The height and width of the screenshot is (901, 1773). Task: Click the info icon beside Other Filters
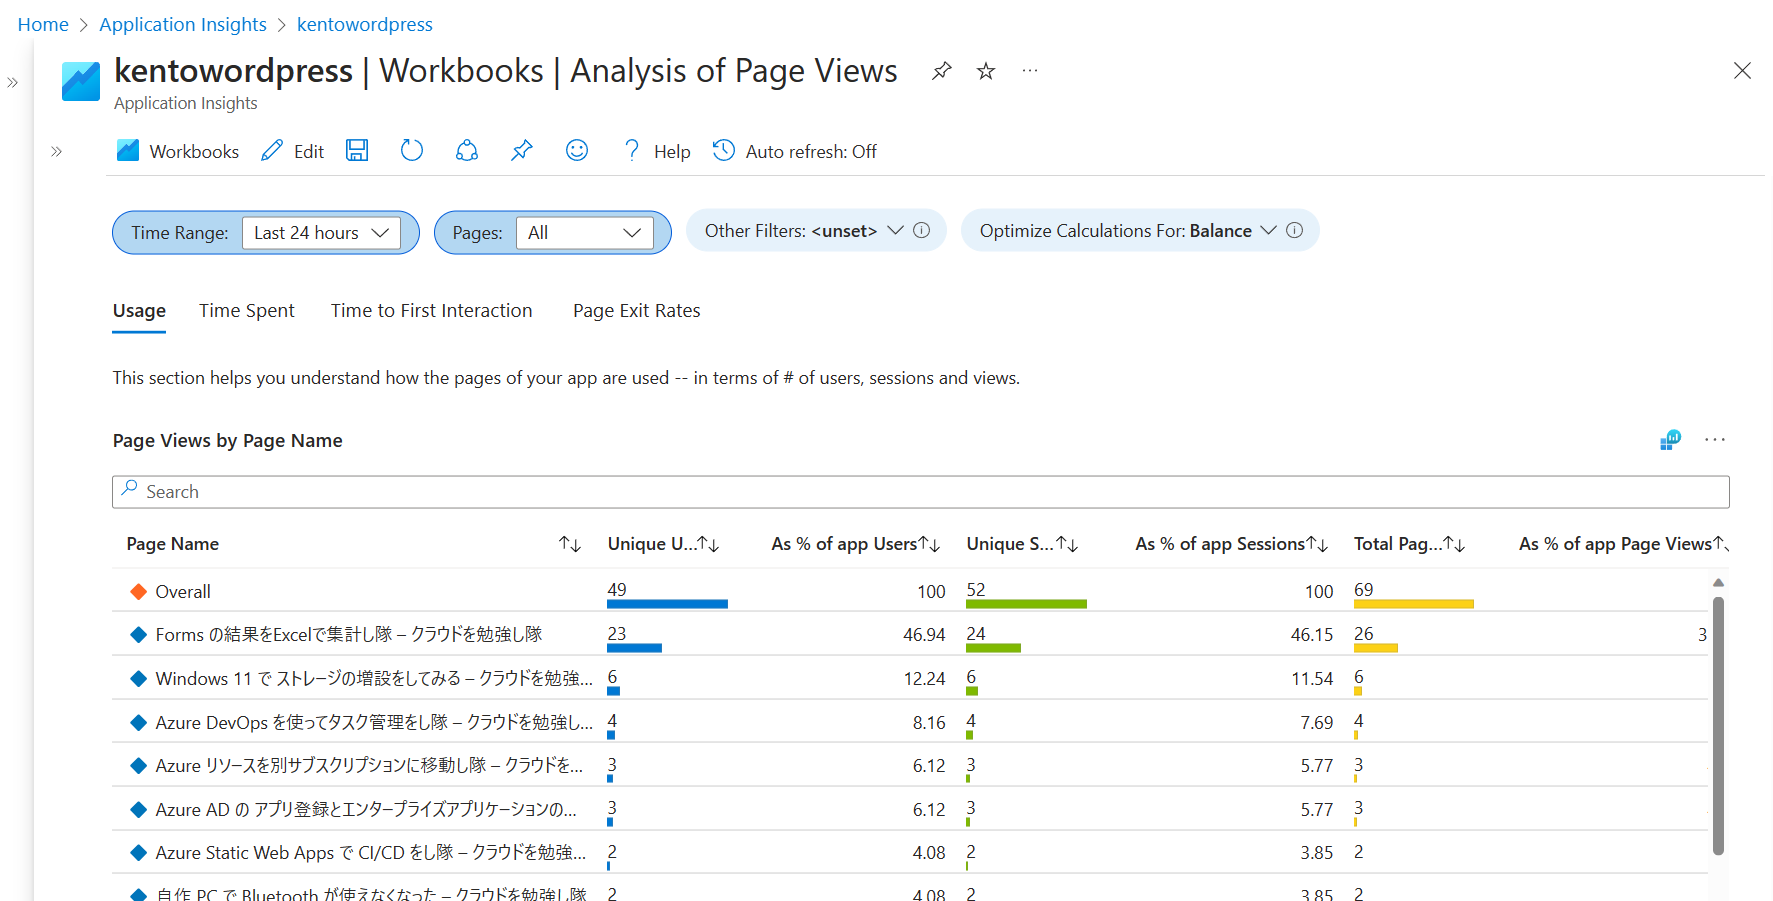point(922,231)
